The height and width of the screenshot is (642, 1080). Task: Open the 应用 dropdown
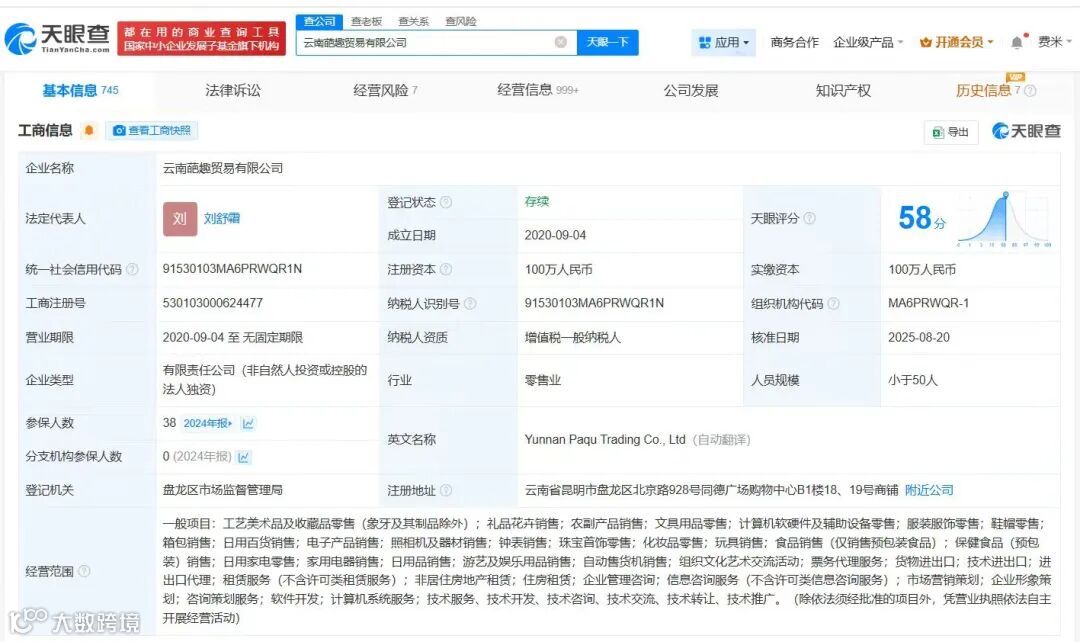[x=723, y=43]
